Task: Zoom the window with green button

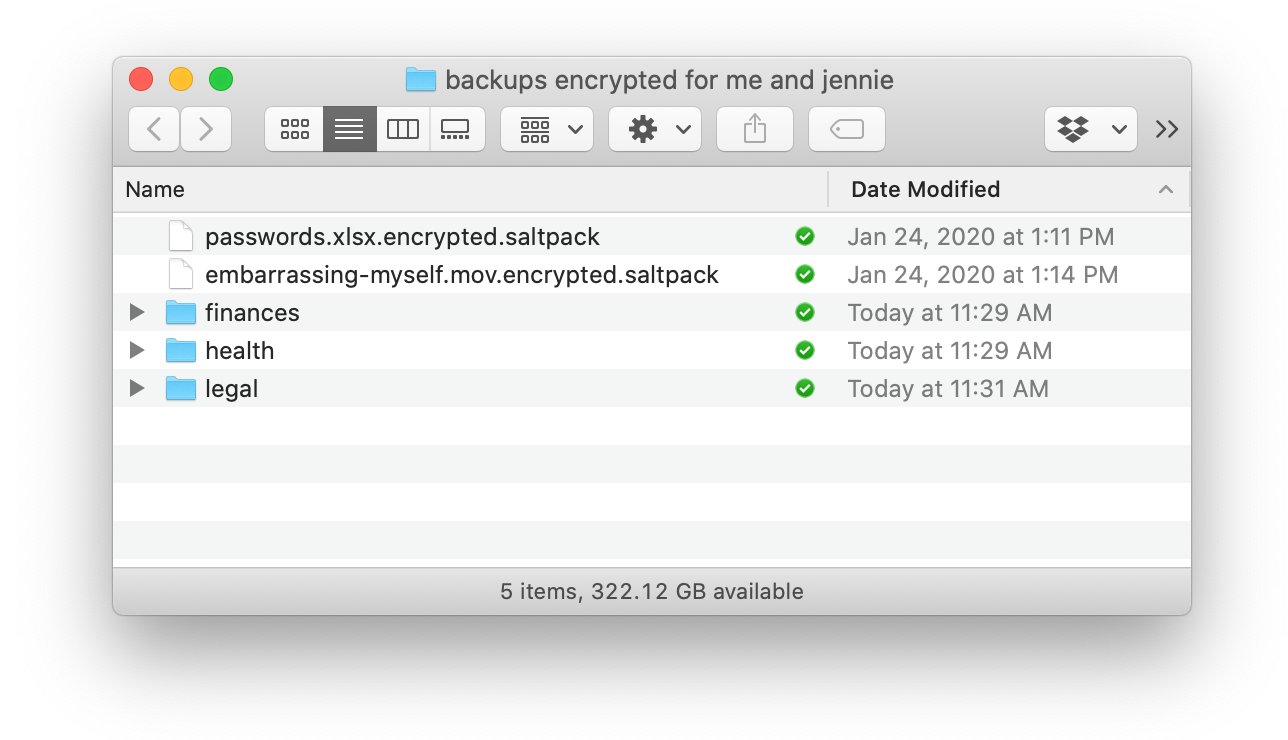Action: click(221, 80)
